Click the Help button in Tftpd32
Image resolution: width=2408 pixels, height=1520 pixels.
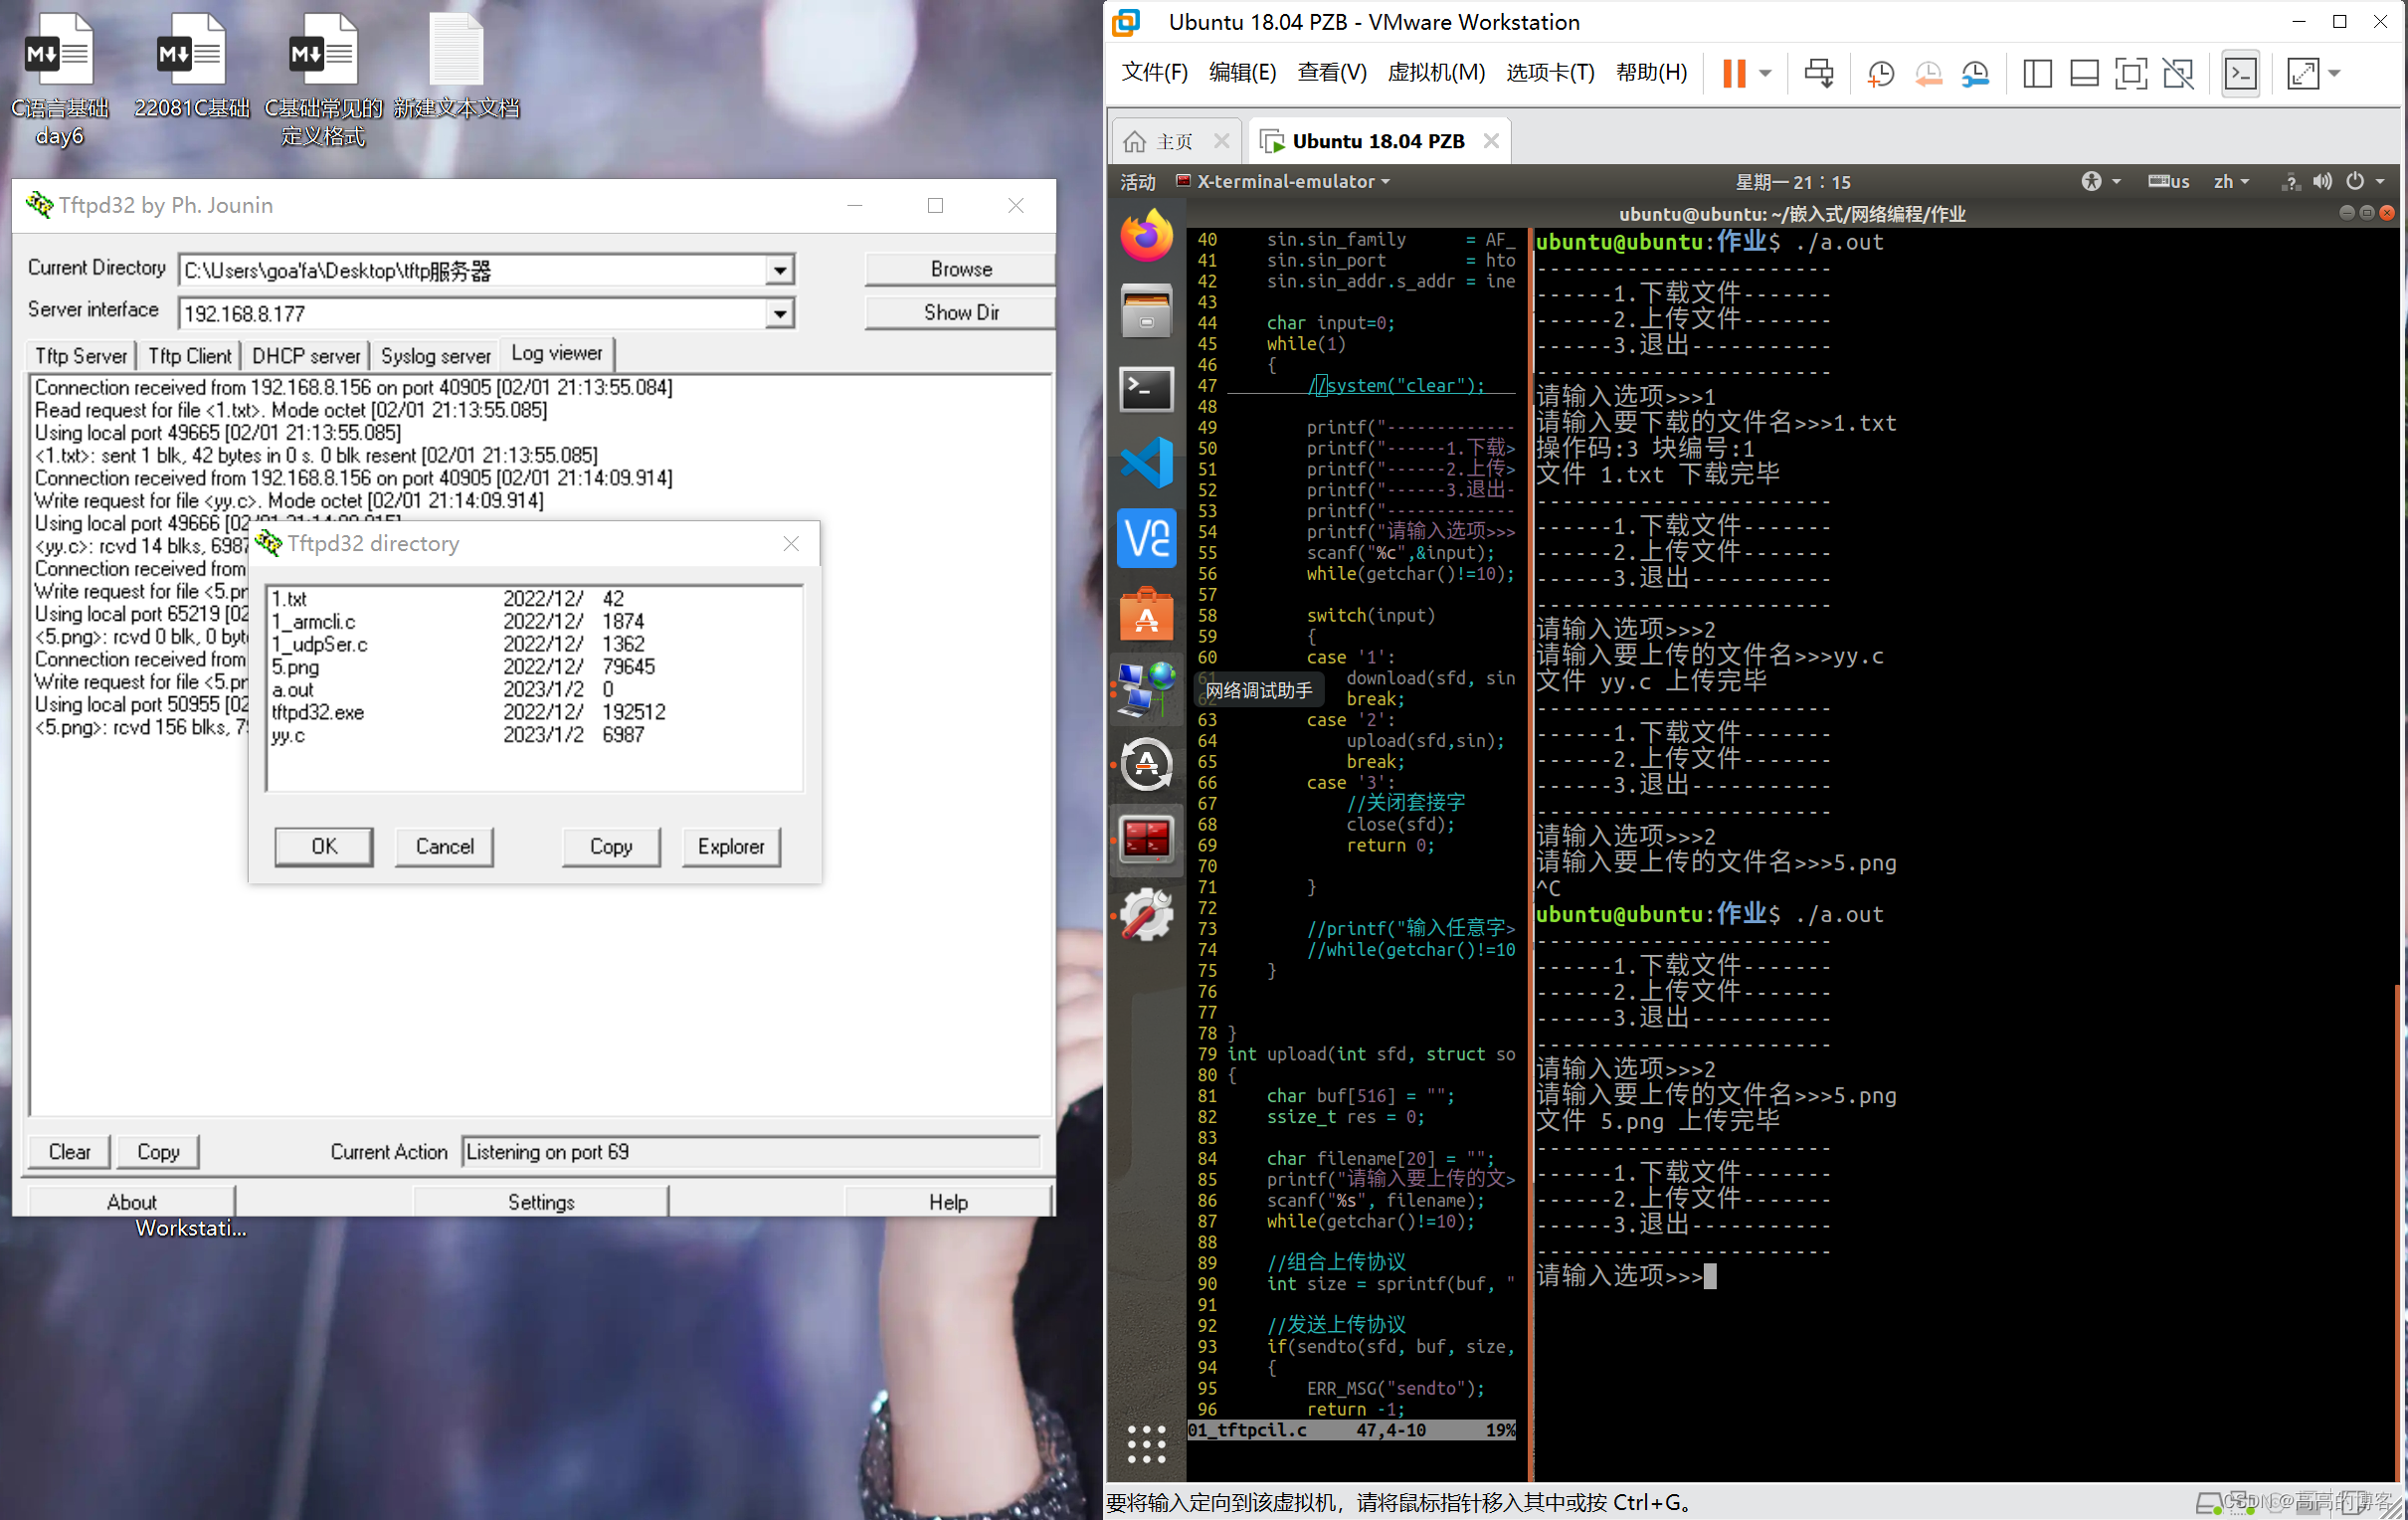(948, 1202)
